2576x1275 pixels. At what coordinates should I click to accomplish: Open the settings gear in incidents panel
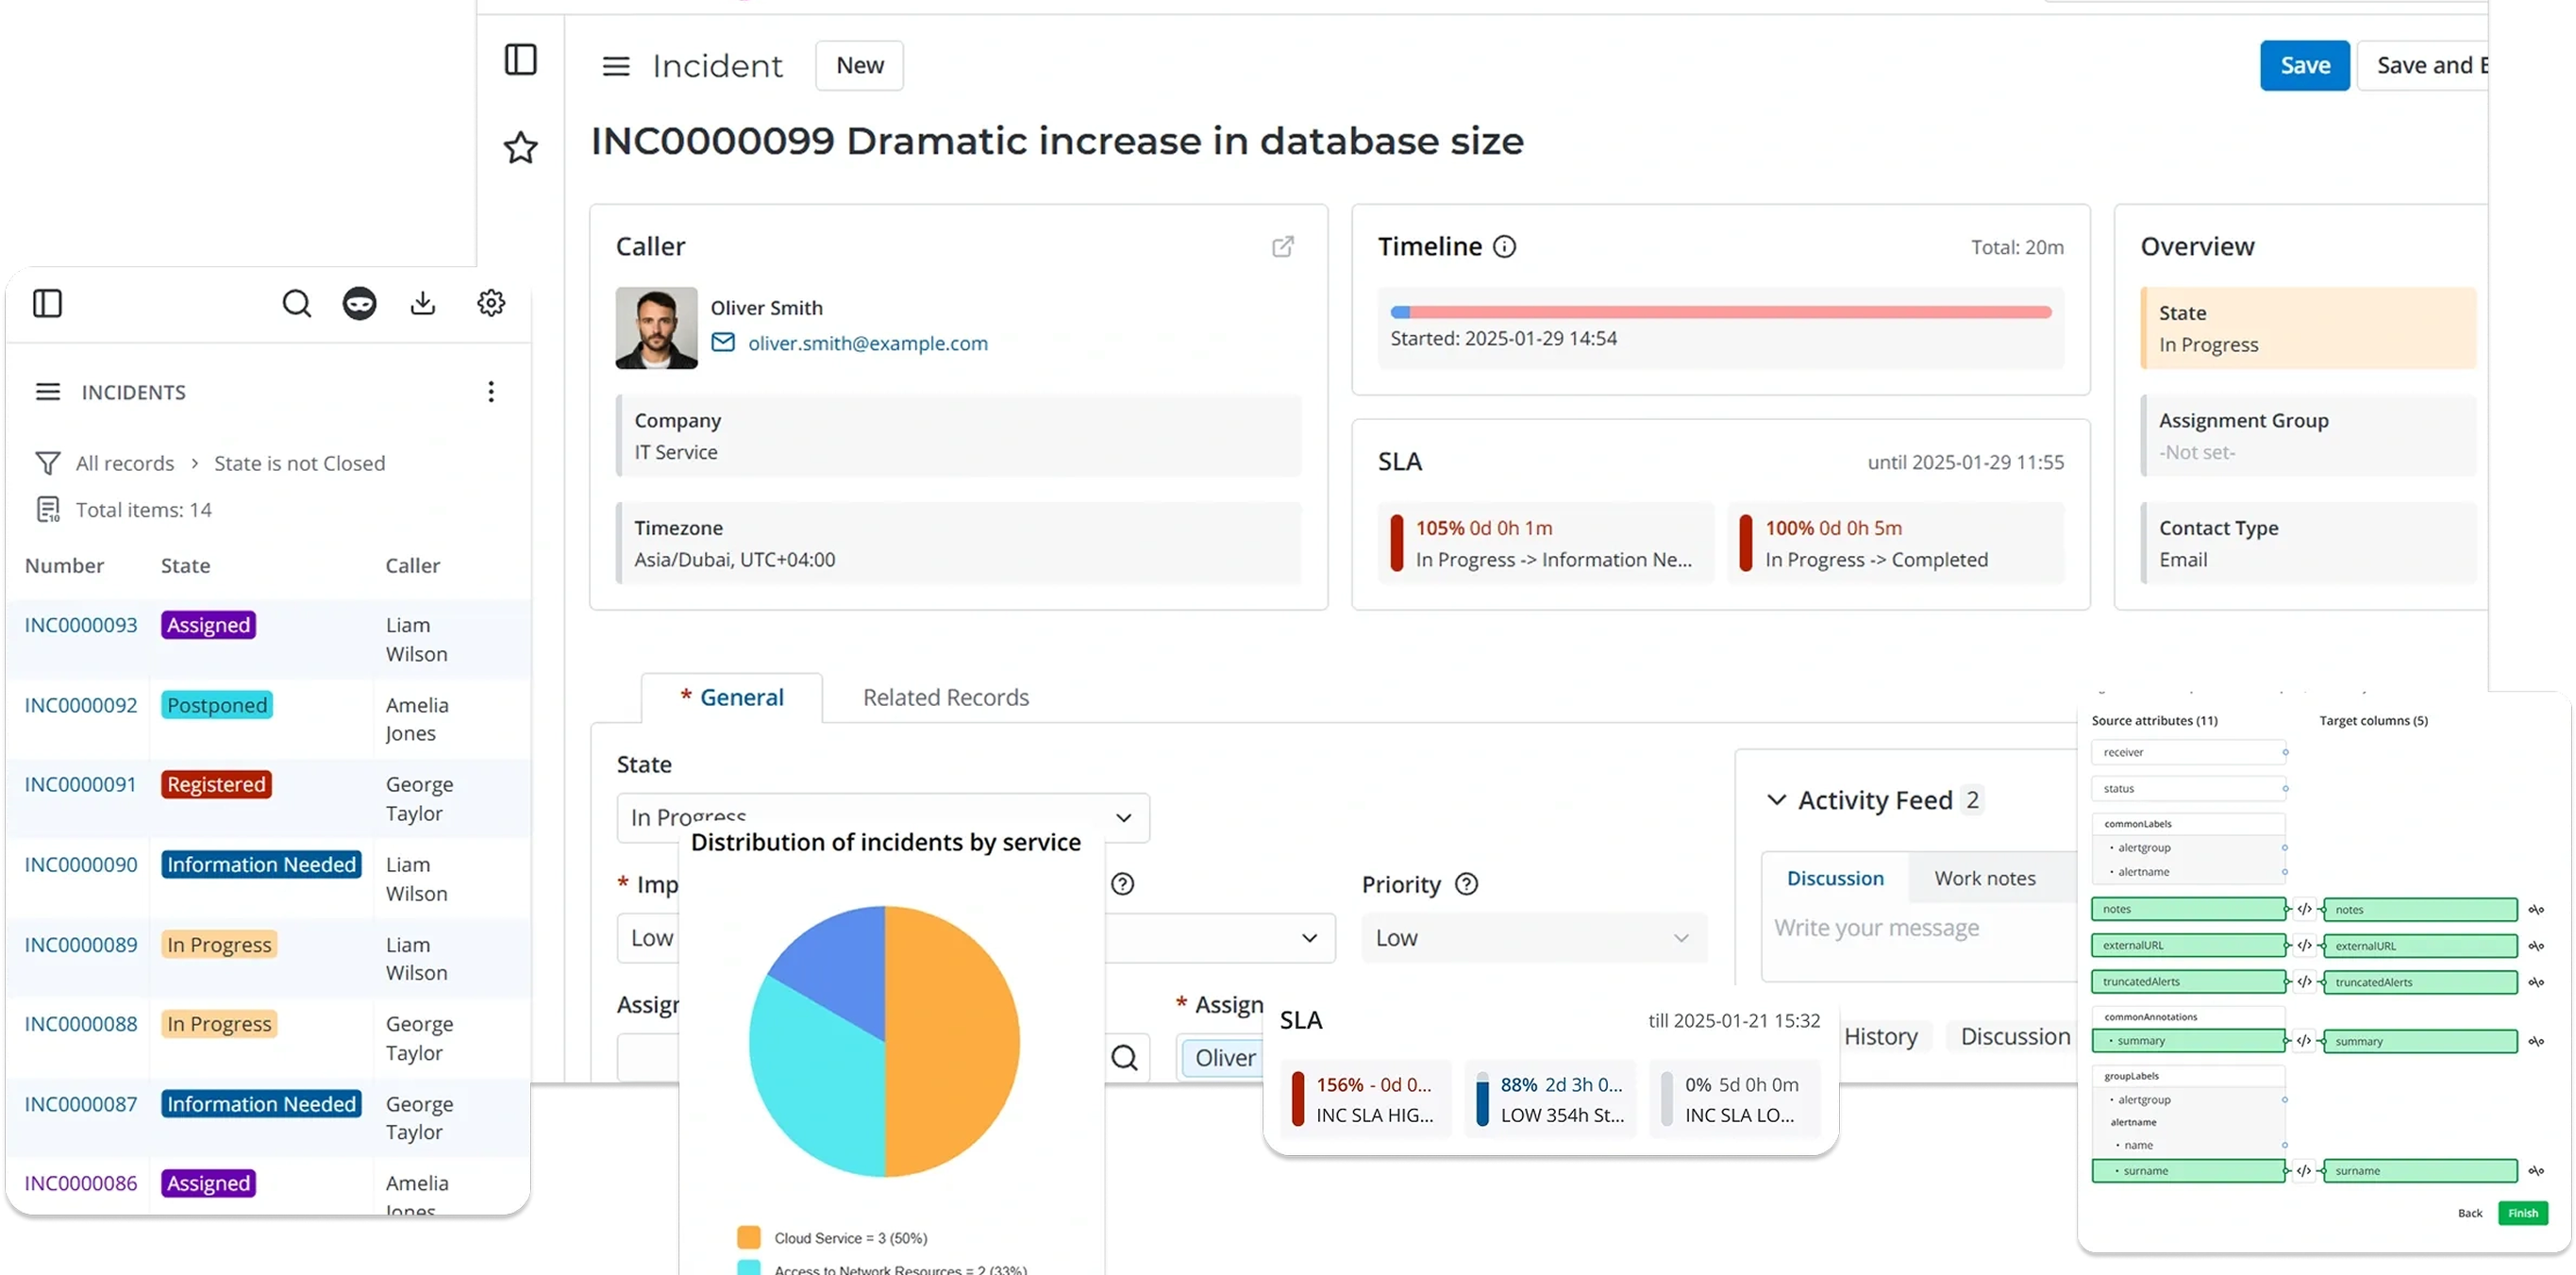491,302
